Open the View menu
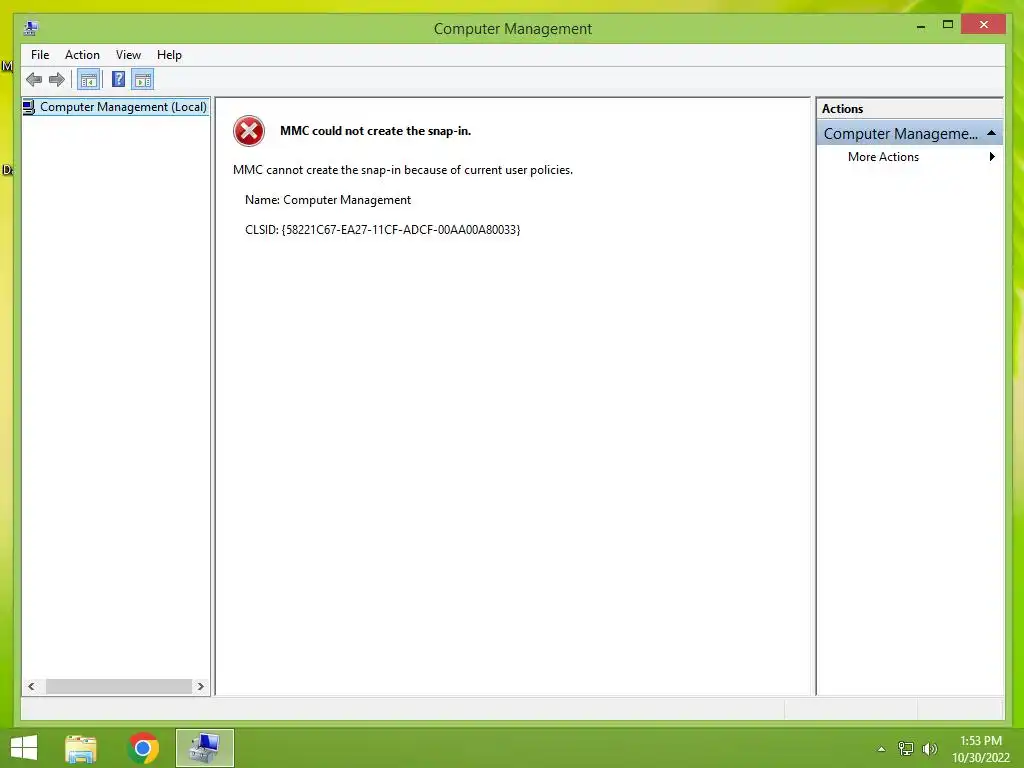 tap(128, 55)
